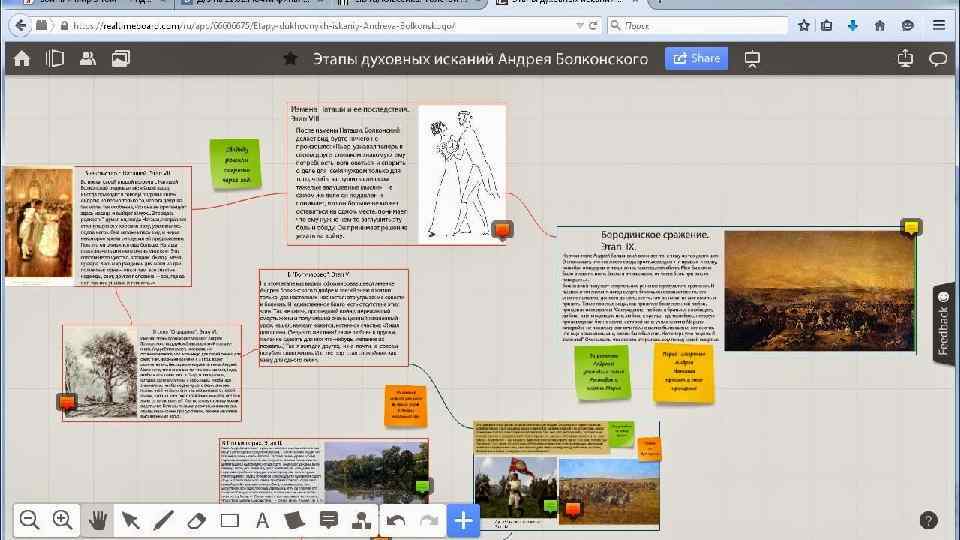Open the chat speech bubble icon

click(x=938, y=59)
